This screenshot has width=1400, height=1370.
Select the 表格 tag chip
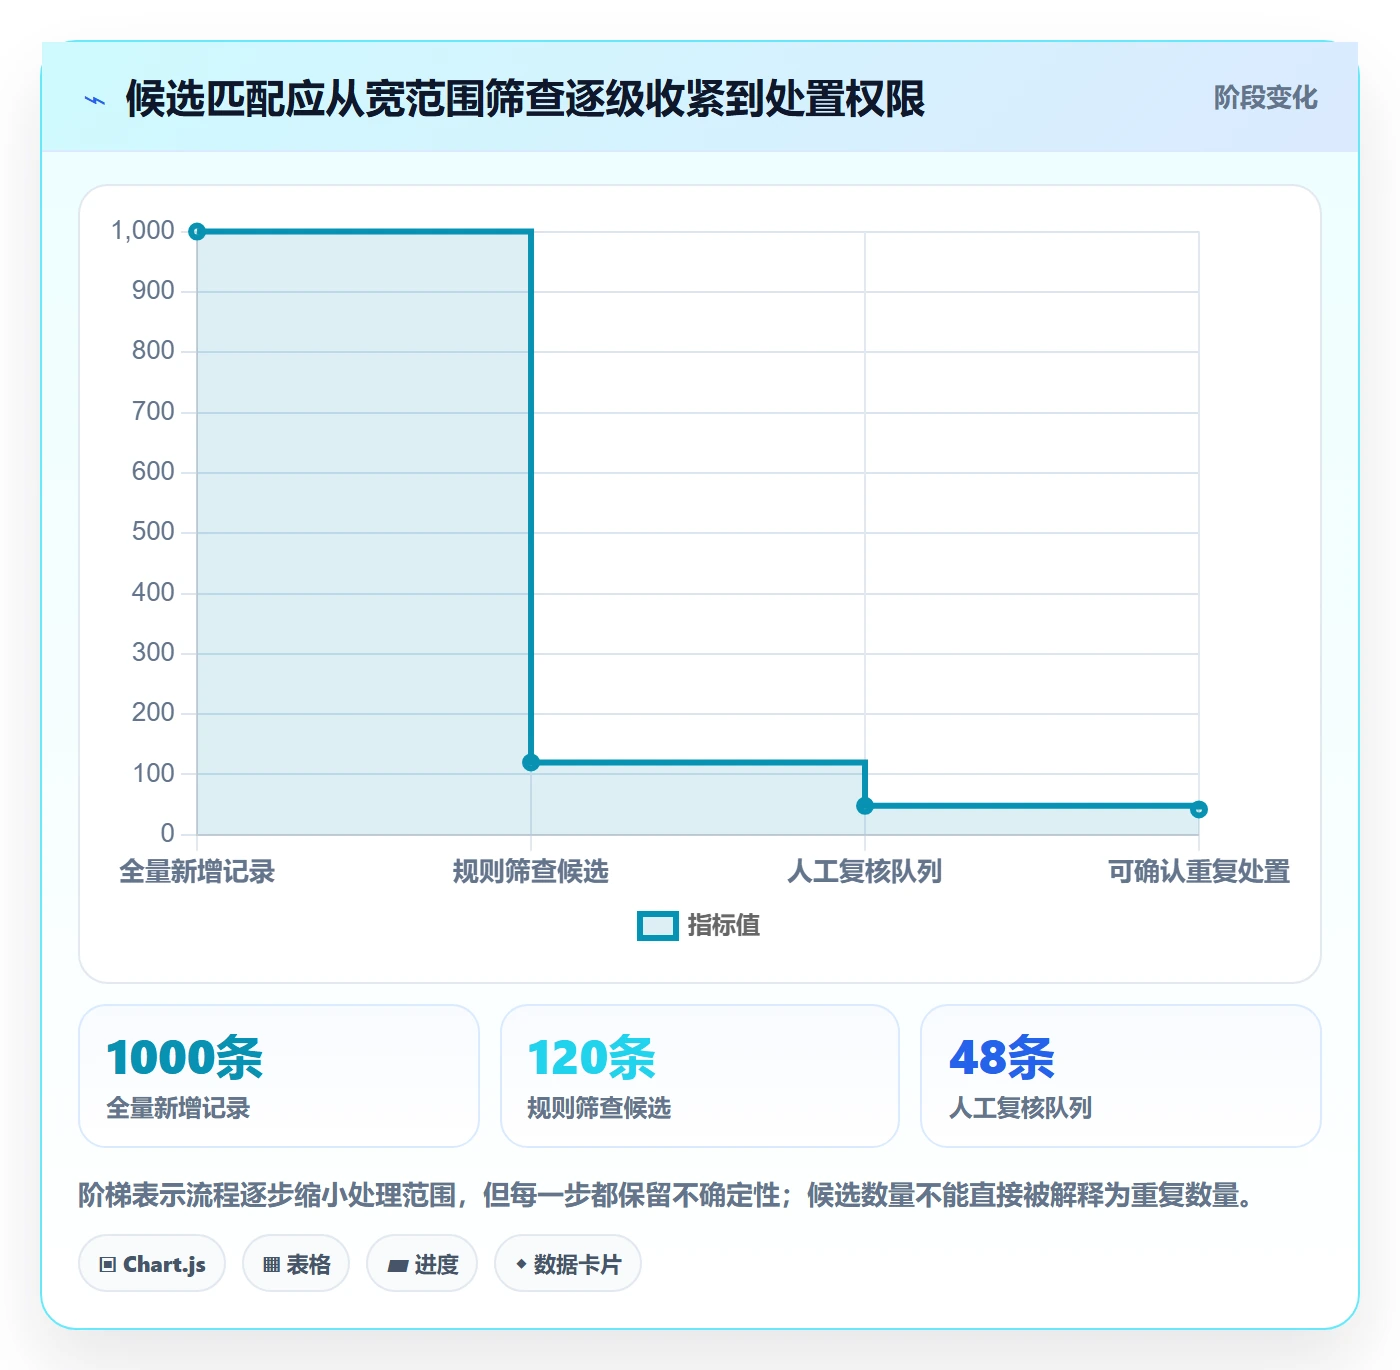[296, 1264]
